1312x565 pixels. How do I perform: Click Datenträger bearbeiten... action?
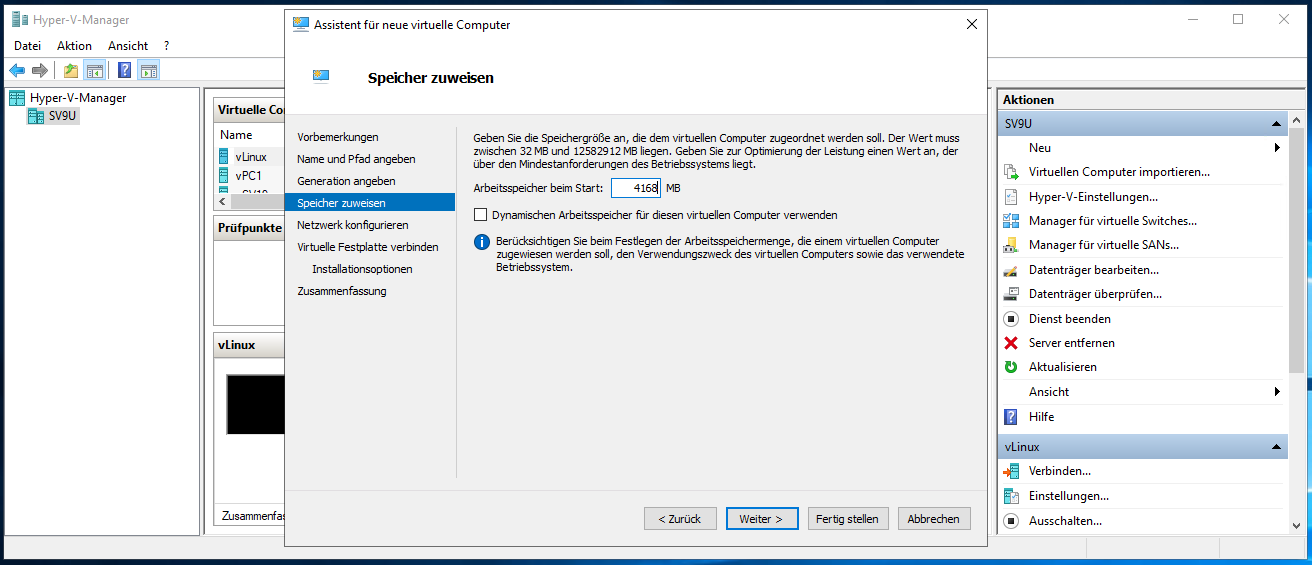(x=1094, y=270)
